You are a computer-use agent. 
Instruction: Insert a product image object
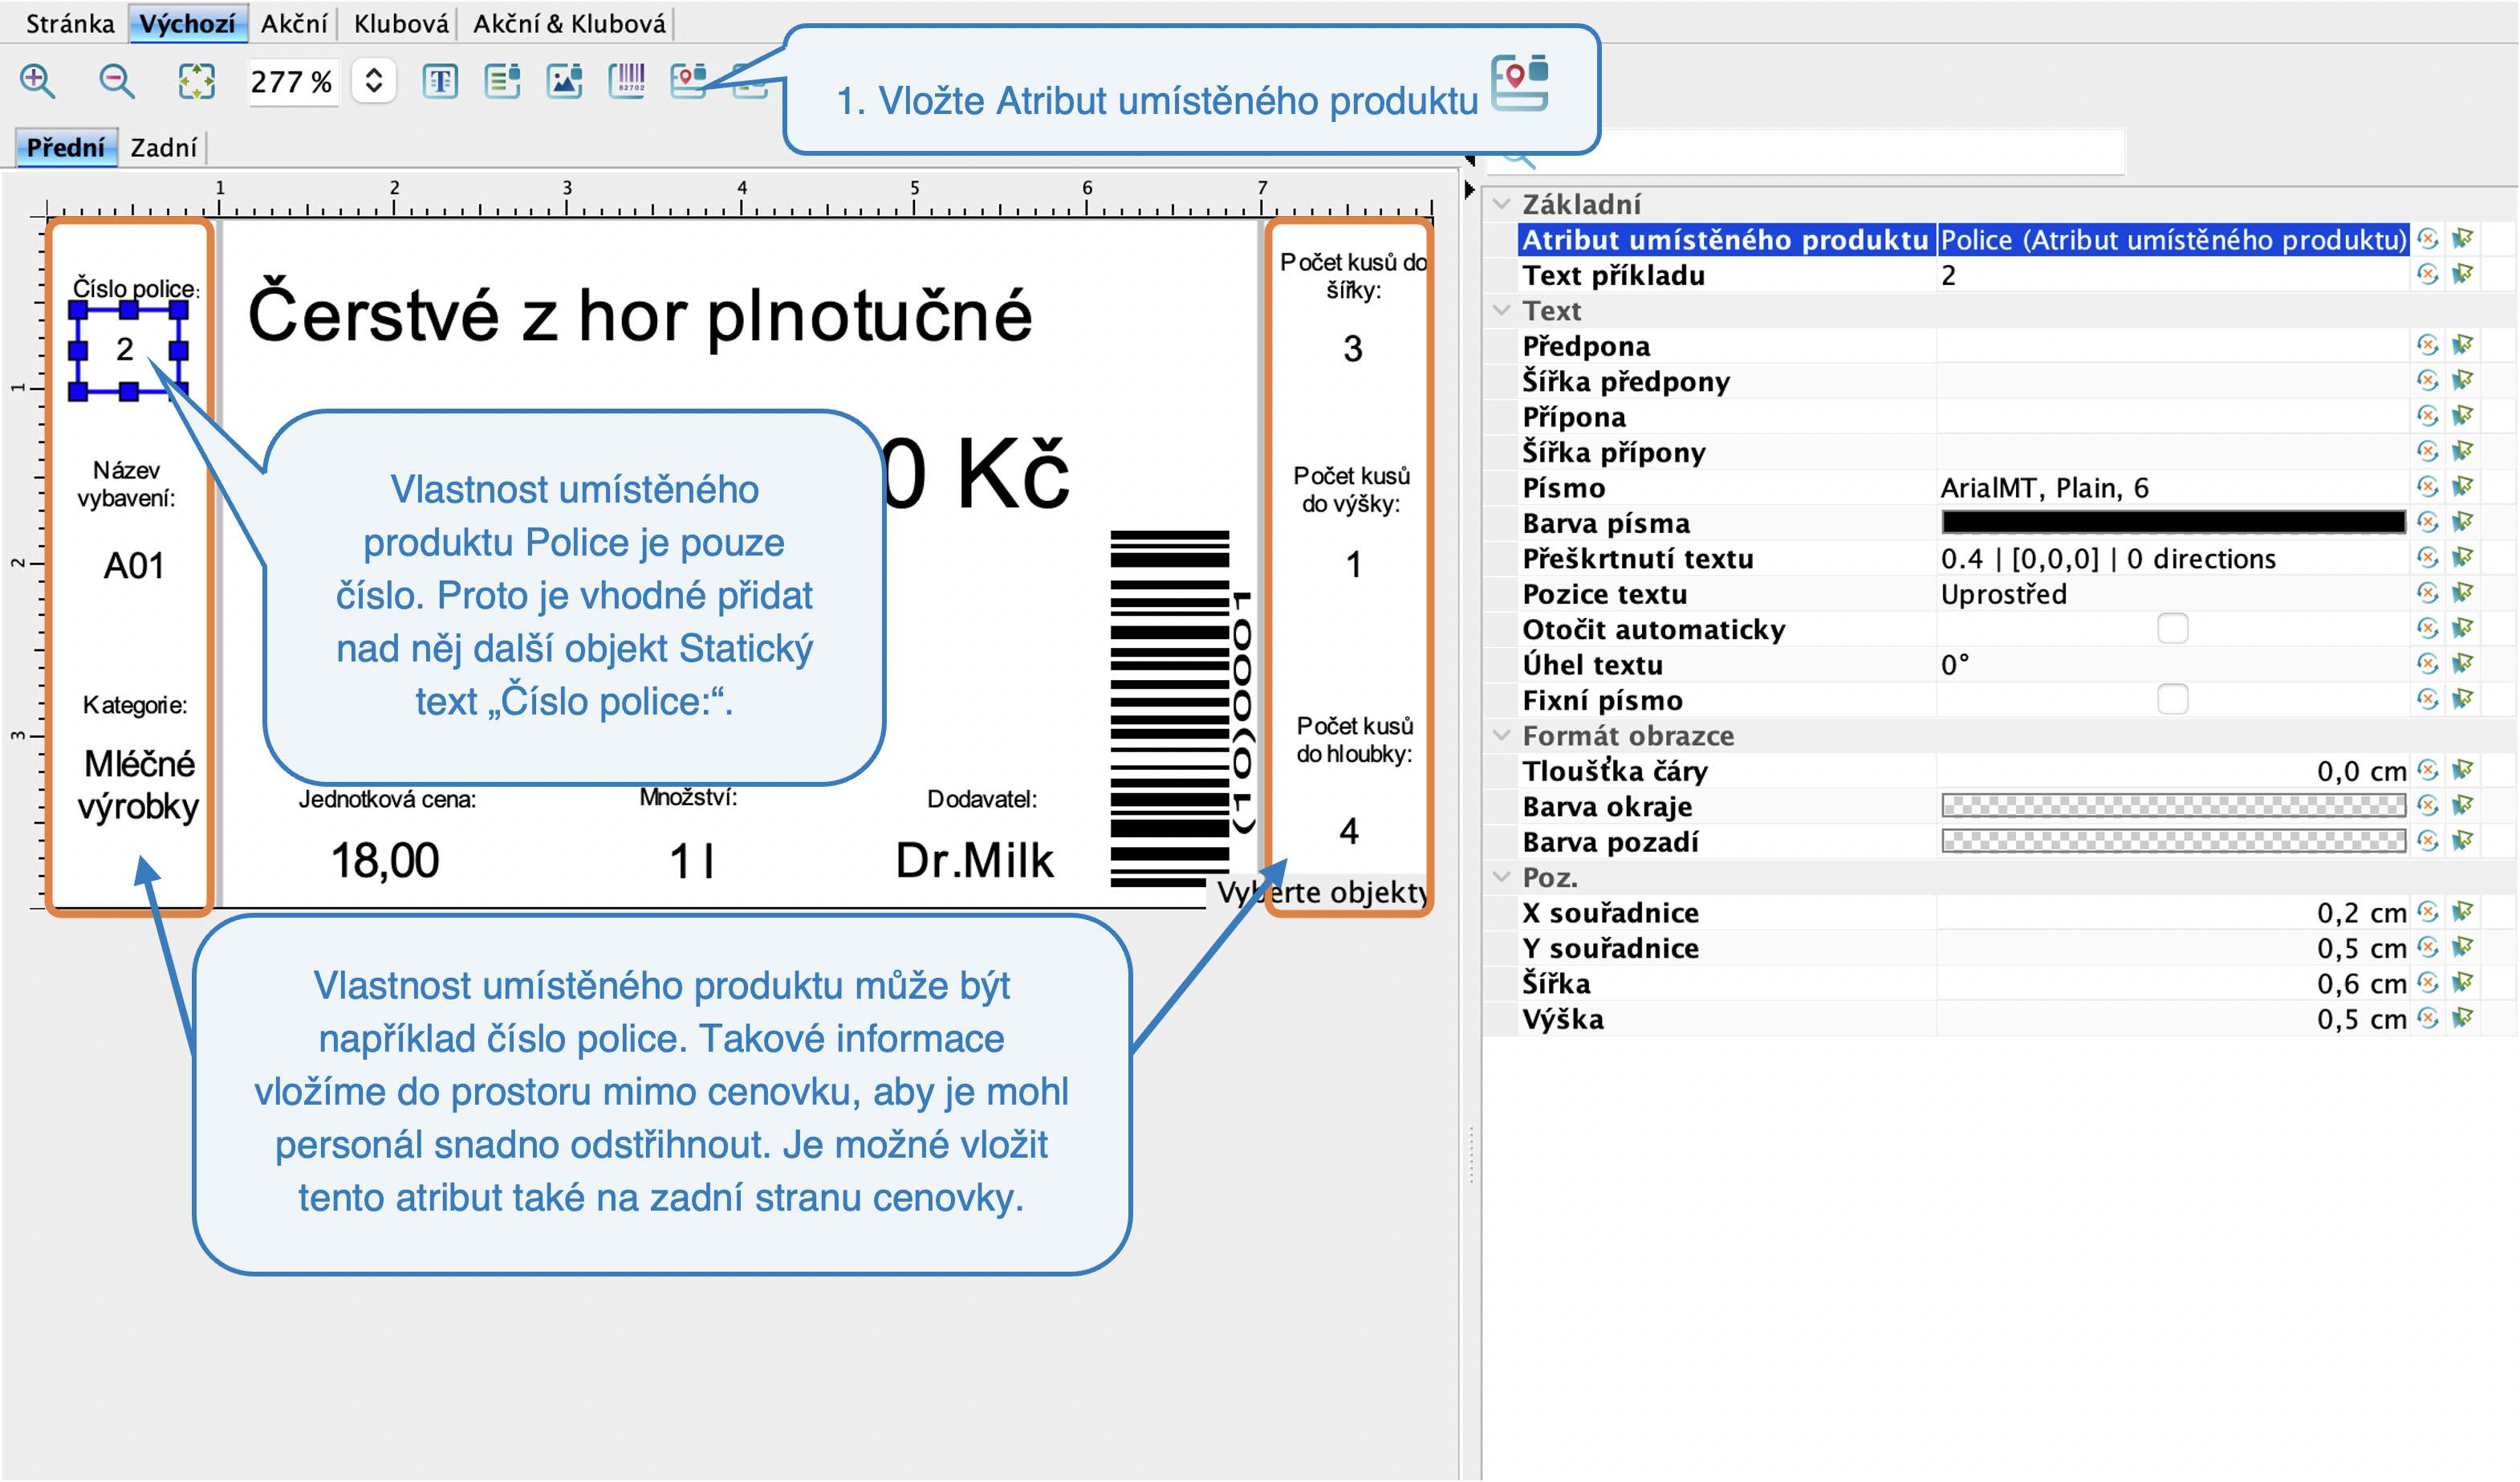pos(565,81)
